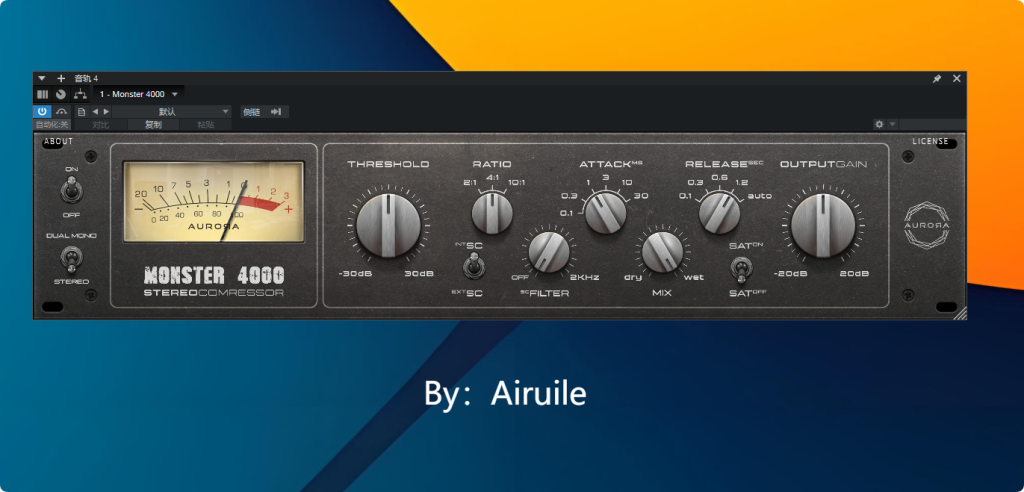Click the OUTPUT GAIN knob

pos(823,225)
